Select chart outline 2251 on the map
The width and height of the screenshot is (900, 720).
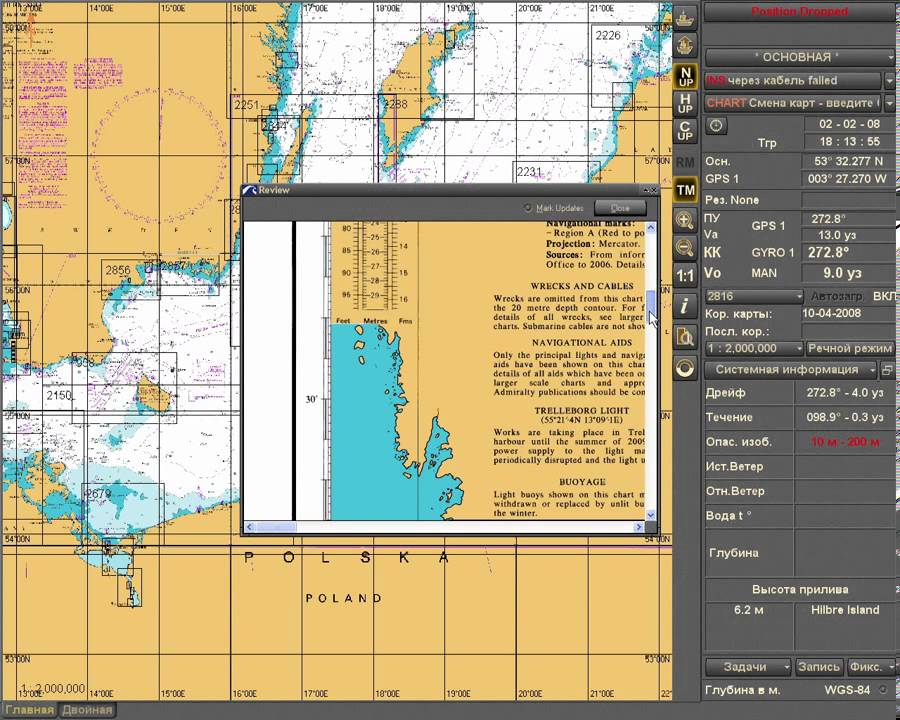(x=247, y=105)
